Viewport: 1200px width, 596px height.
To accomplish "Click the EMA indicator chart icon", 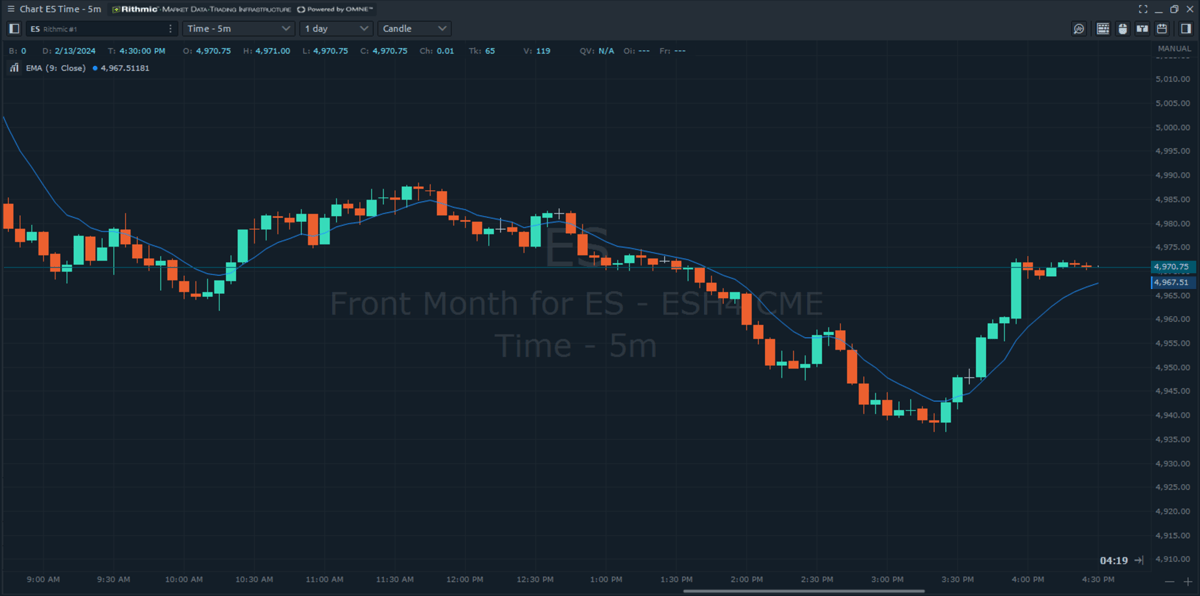I will (x=14, y=68).
